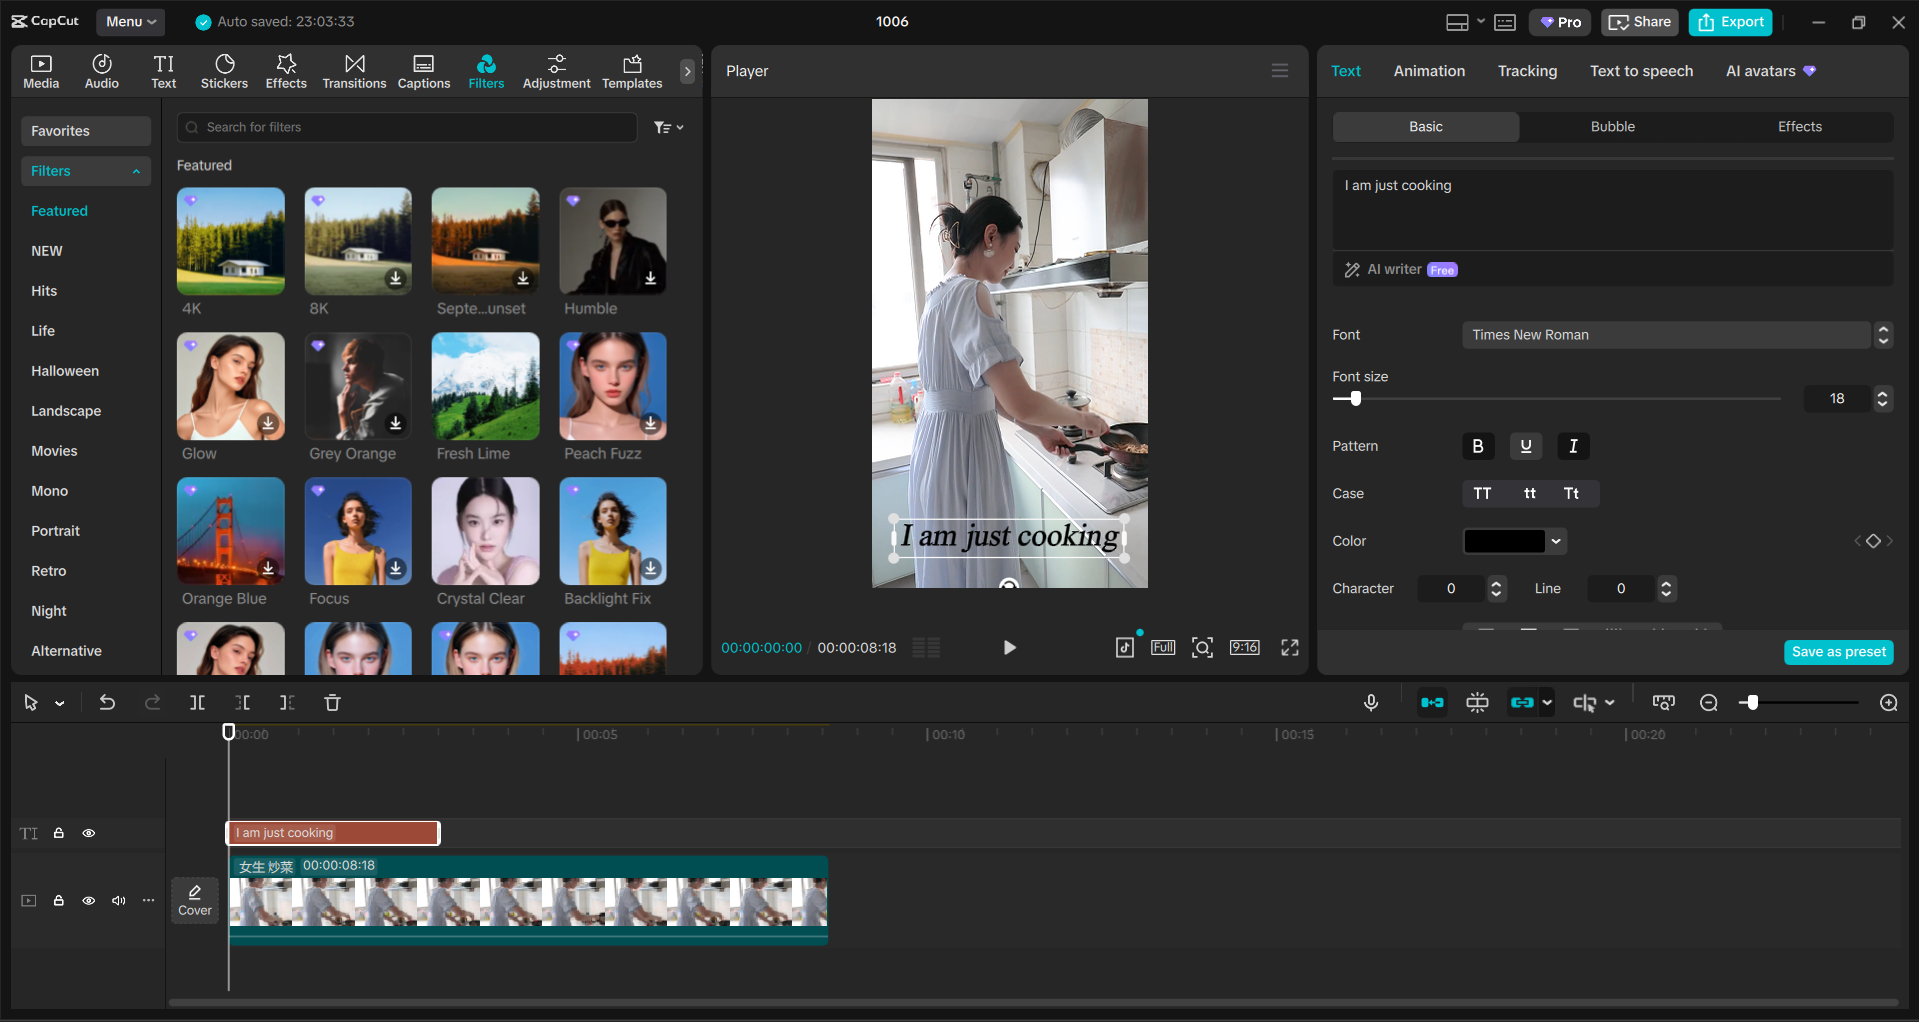Click the TikTok preview icon below the player
This screenshot has height=1022, width=1919.
(1124, 647)
